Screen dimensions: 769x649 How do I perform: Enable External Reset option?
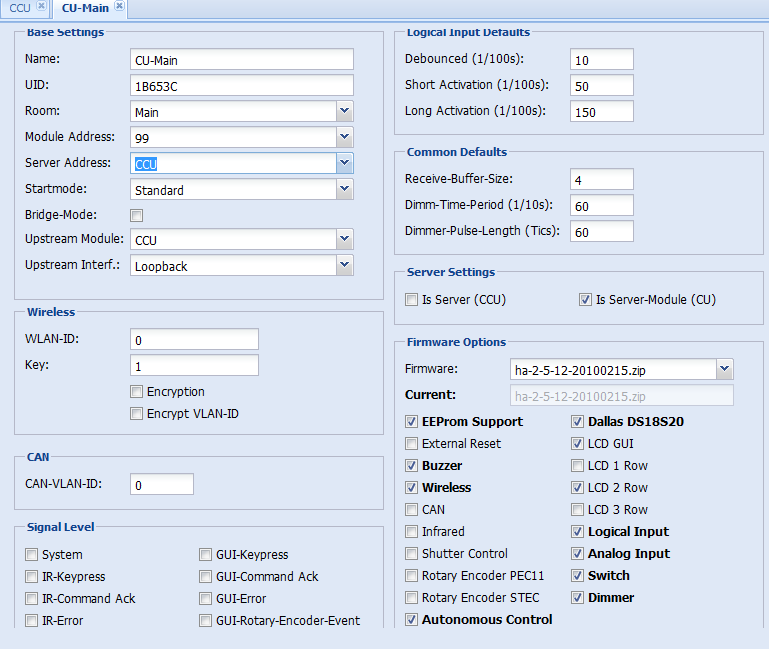(411, 443)
